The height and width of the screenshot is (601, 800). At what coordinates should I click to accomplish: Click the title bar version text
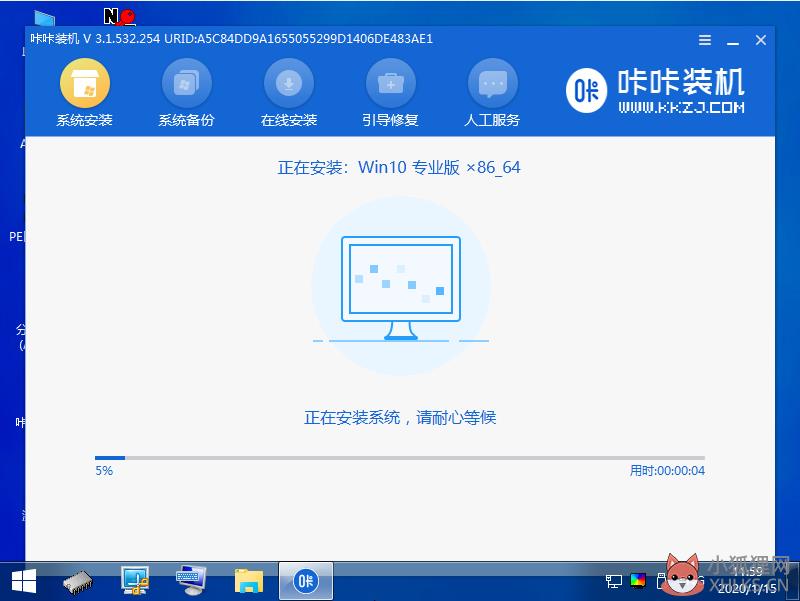click(x=231, y=39)
